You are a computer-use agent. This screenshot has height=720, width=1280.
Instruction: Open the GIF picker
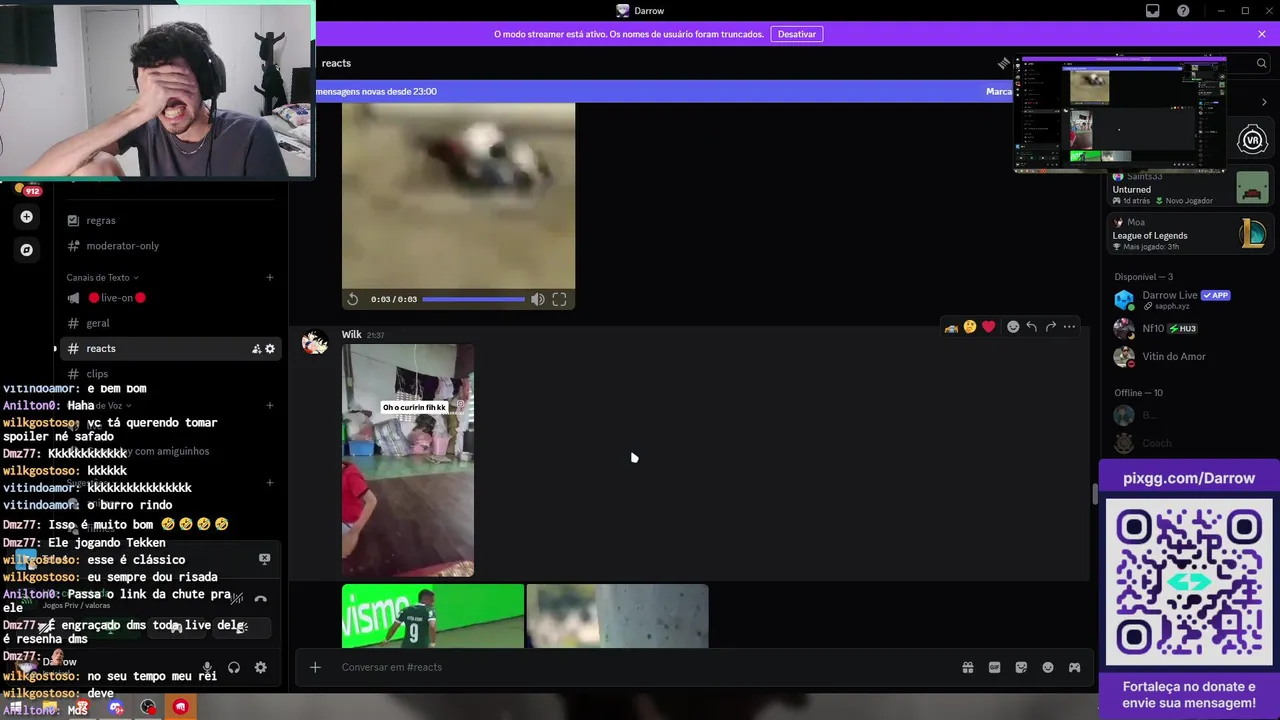click(994, 667)
